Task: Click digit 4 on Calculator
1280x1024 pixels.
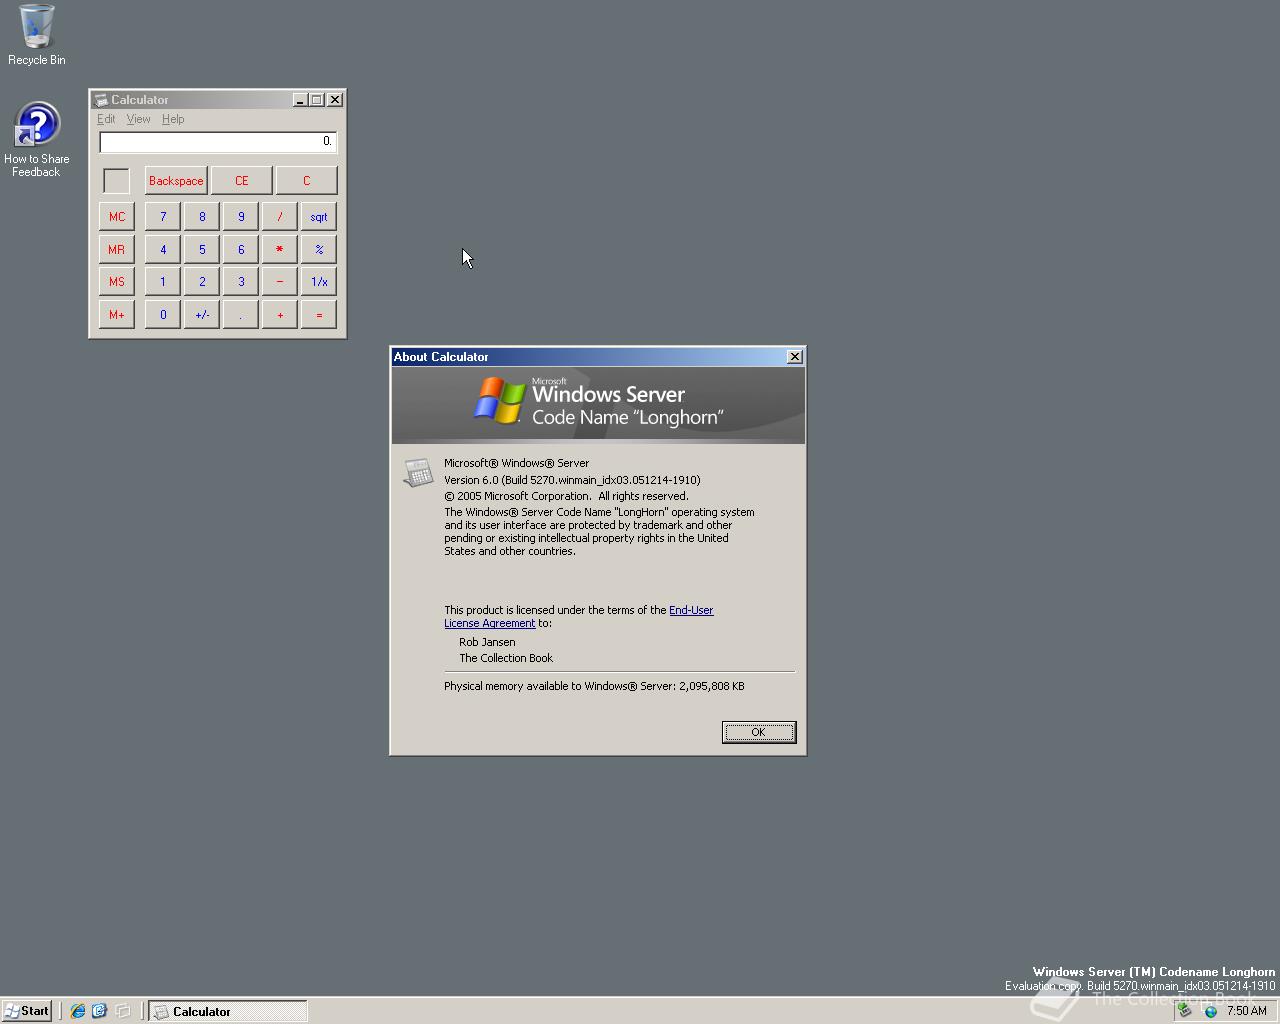Action: [163, 249]
